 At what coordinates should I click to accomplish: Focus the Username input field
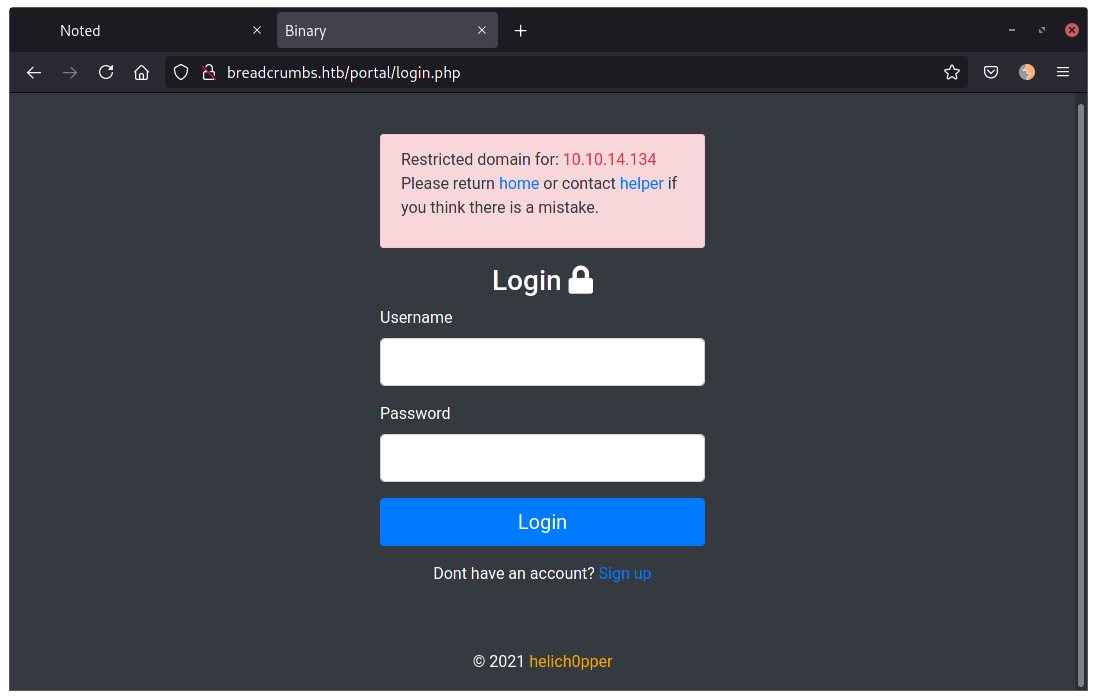(x=542, y=361)
